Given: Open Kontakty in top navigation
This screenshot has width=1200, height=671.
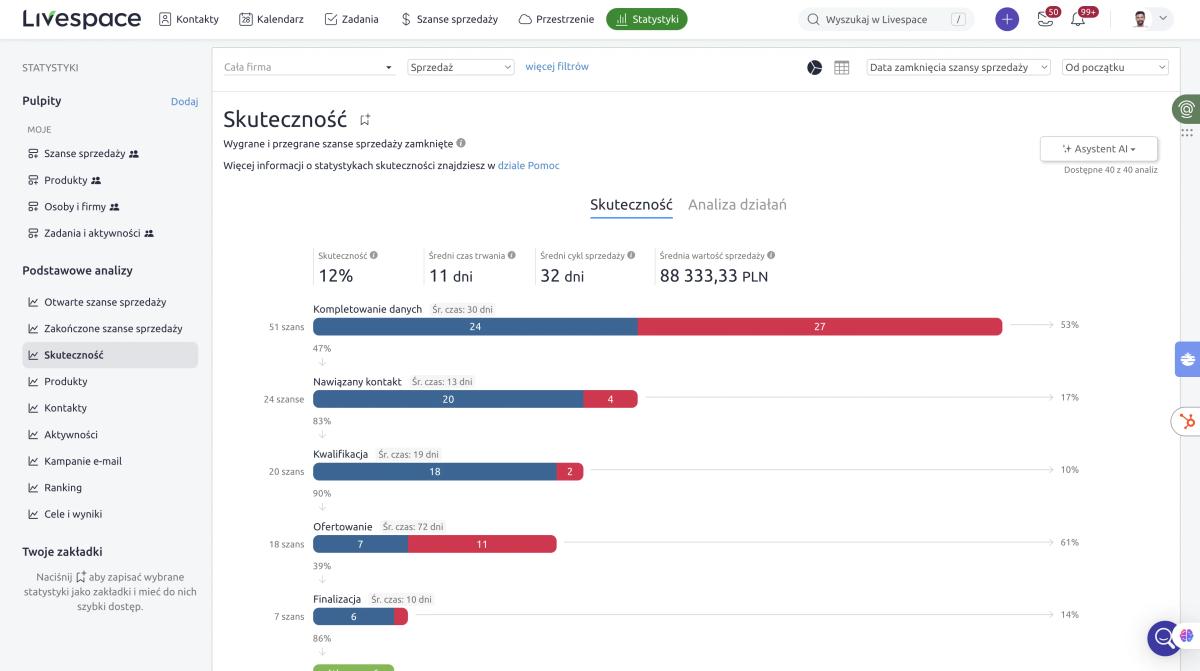Looking at the screenshot, I should pyautogui.click(x=189, y=19).
